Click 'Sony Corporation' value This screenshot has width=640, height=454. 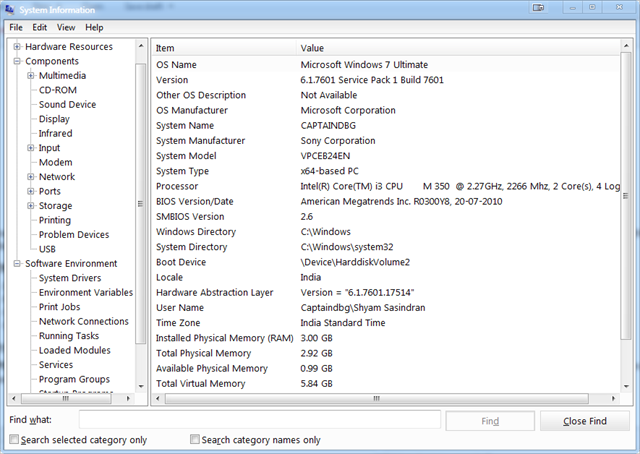pos(338,141)
